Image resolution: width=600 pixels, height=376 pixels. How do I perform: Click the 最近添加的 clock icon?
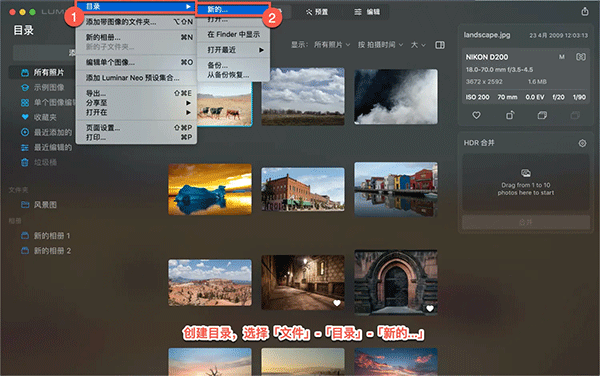click(x=25, y=132)
